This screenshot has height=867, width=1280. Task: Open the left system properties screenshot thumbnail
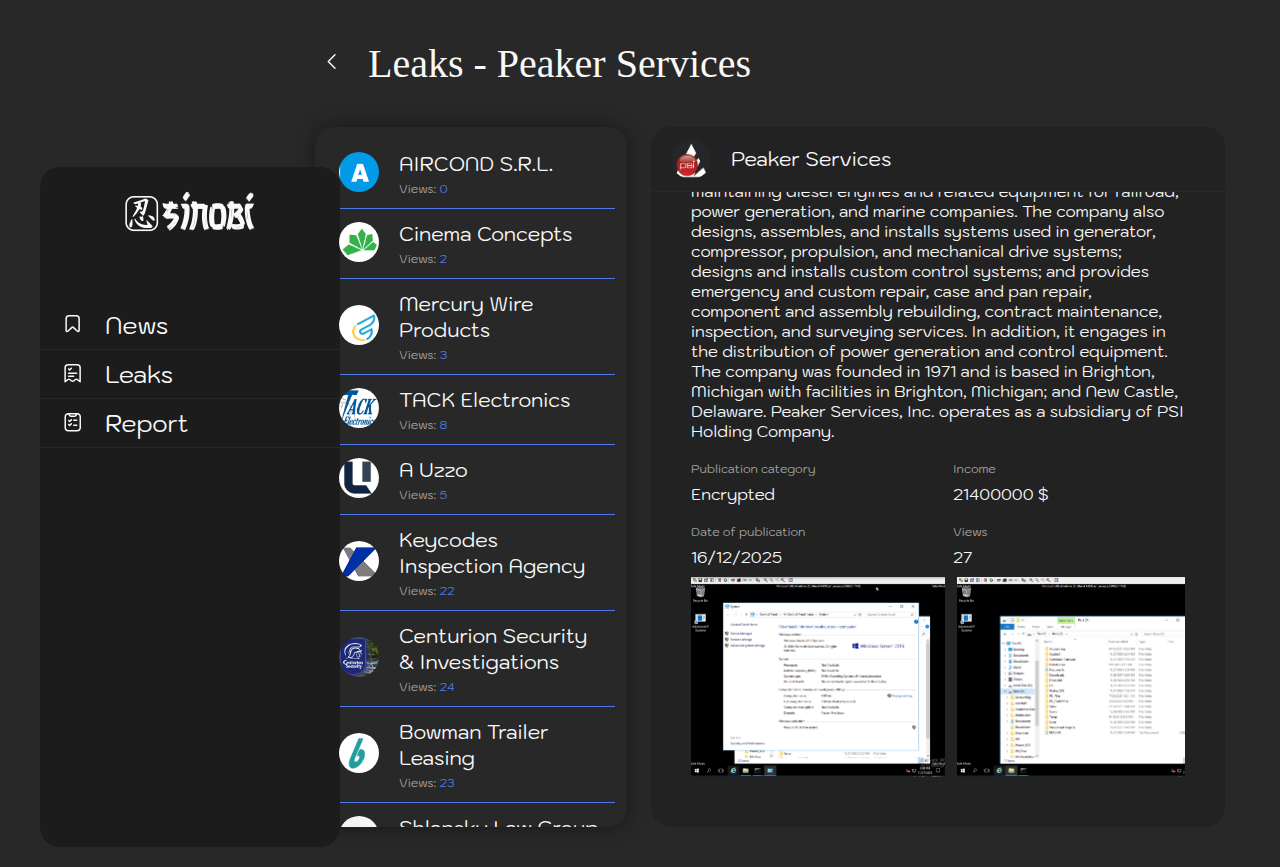tap(817, 676)
